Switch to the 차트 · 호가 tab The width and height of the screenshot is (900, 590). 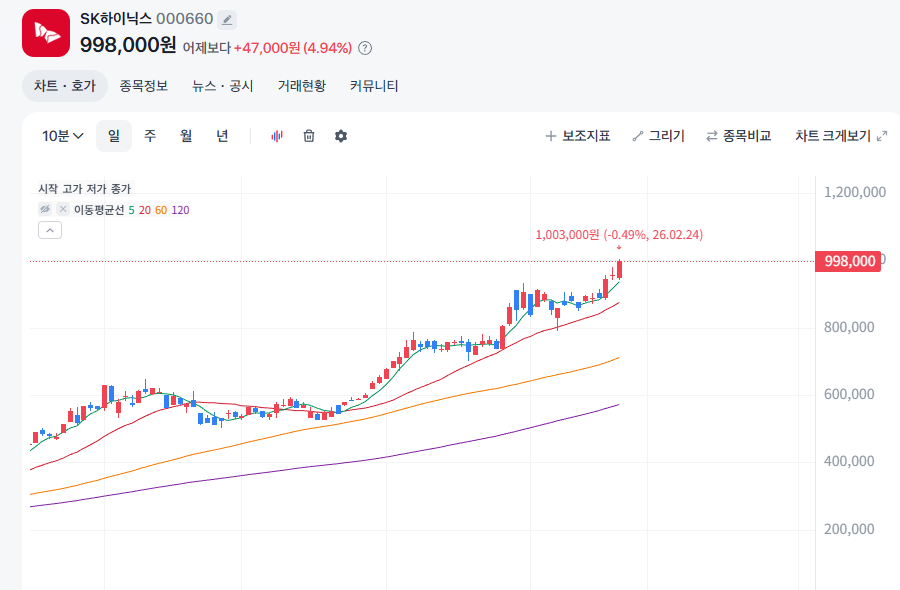click(x=65, y=86)
